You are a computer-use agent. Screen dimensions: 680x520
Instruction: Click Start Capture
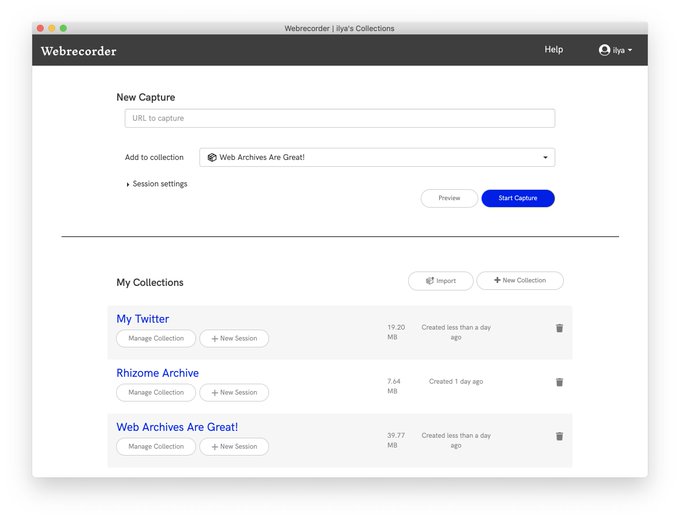pyautogui.click(x=518, y=198)
